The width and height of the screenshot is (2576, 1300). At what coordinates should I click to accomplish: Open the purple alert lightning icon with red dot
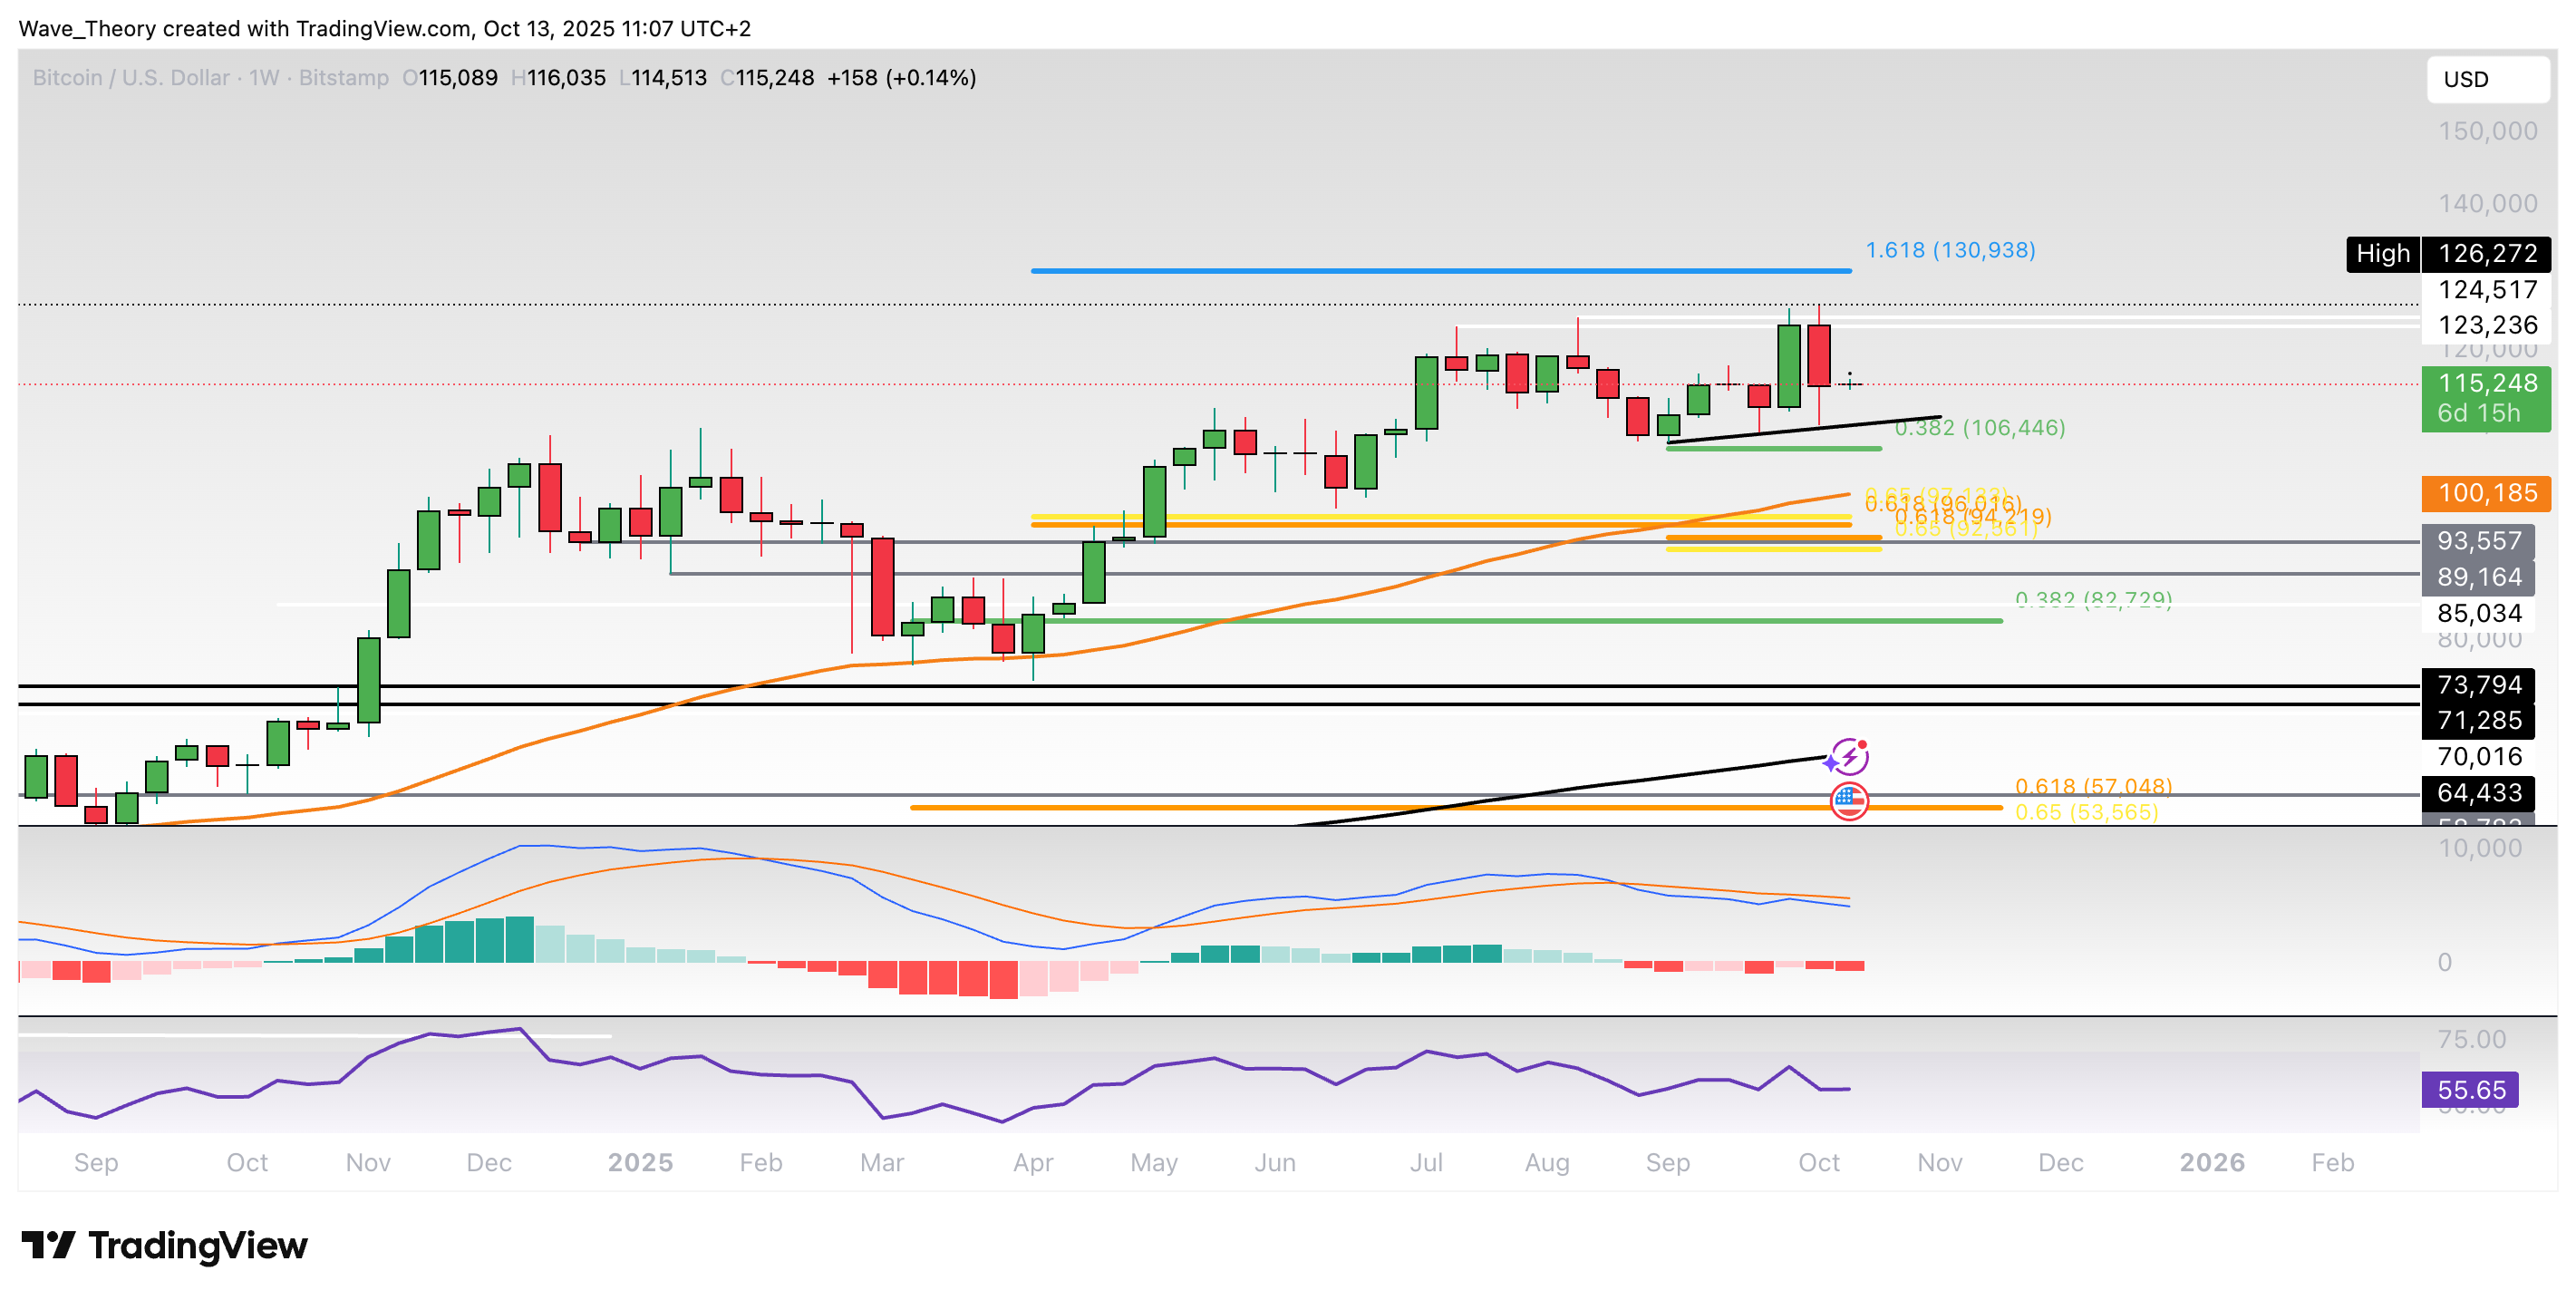click(x=1851, y=757)
